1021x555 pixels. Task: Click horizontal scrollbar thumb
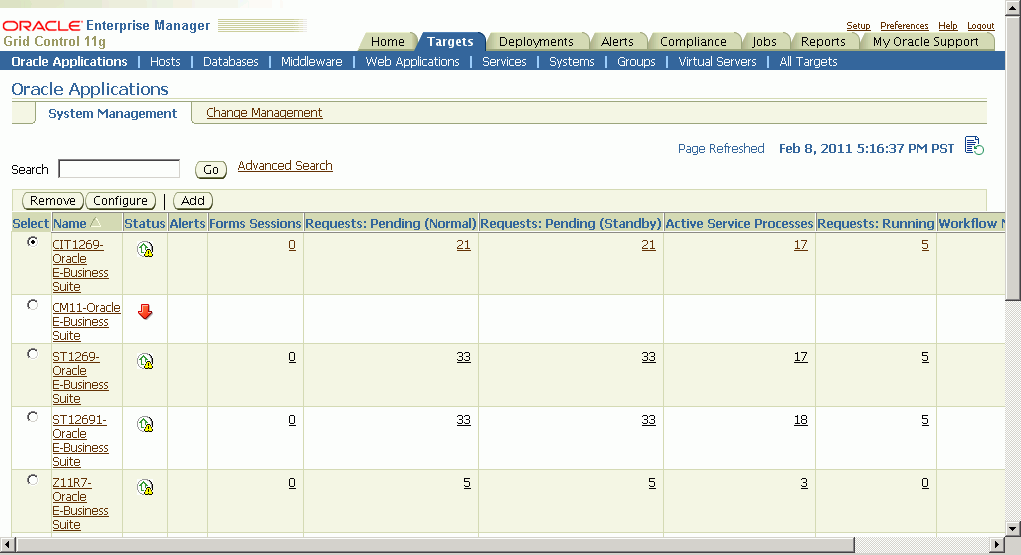(434, 544)
